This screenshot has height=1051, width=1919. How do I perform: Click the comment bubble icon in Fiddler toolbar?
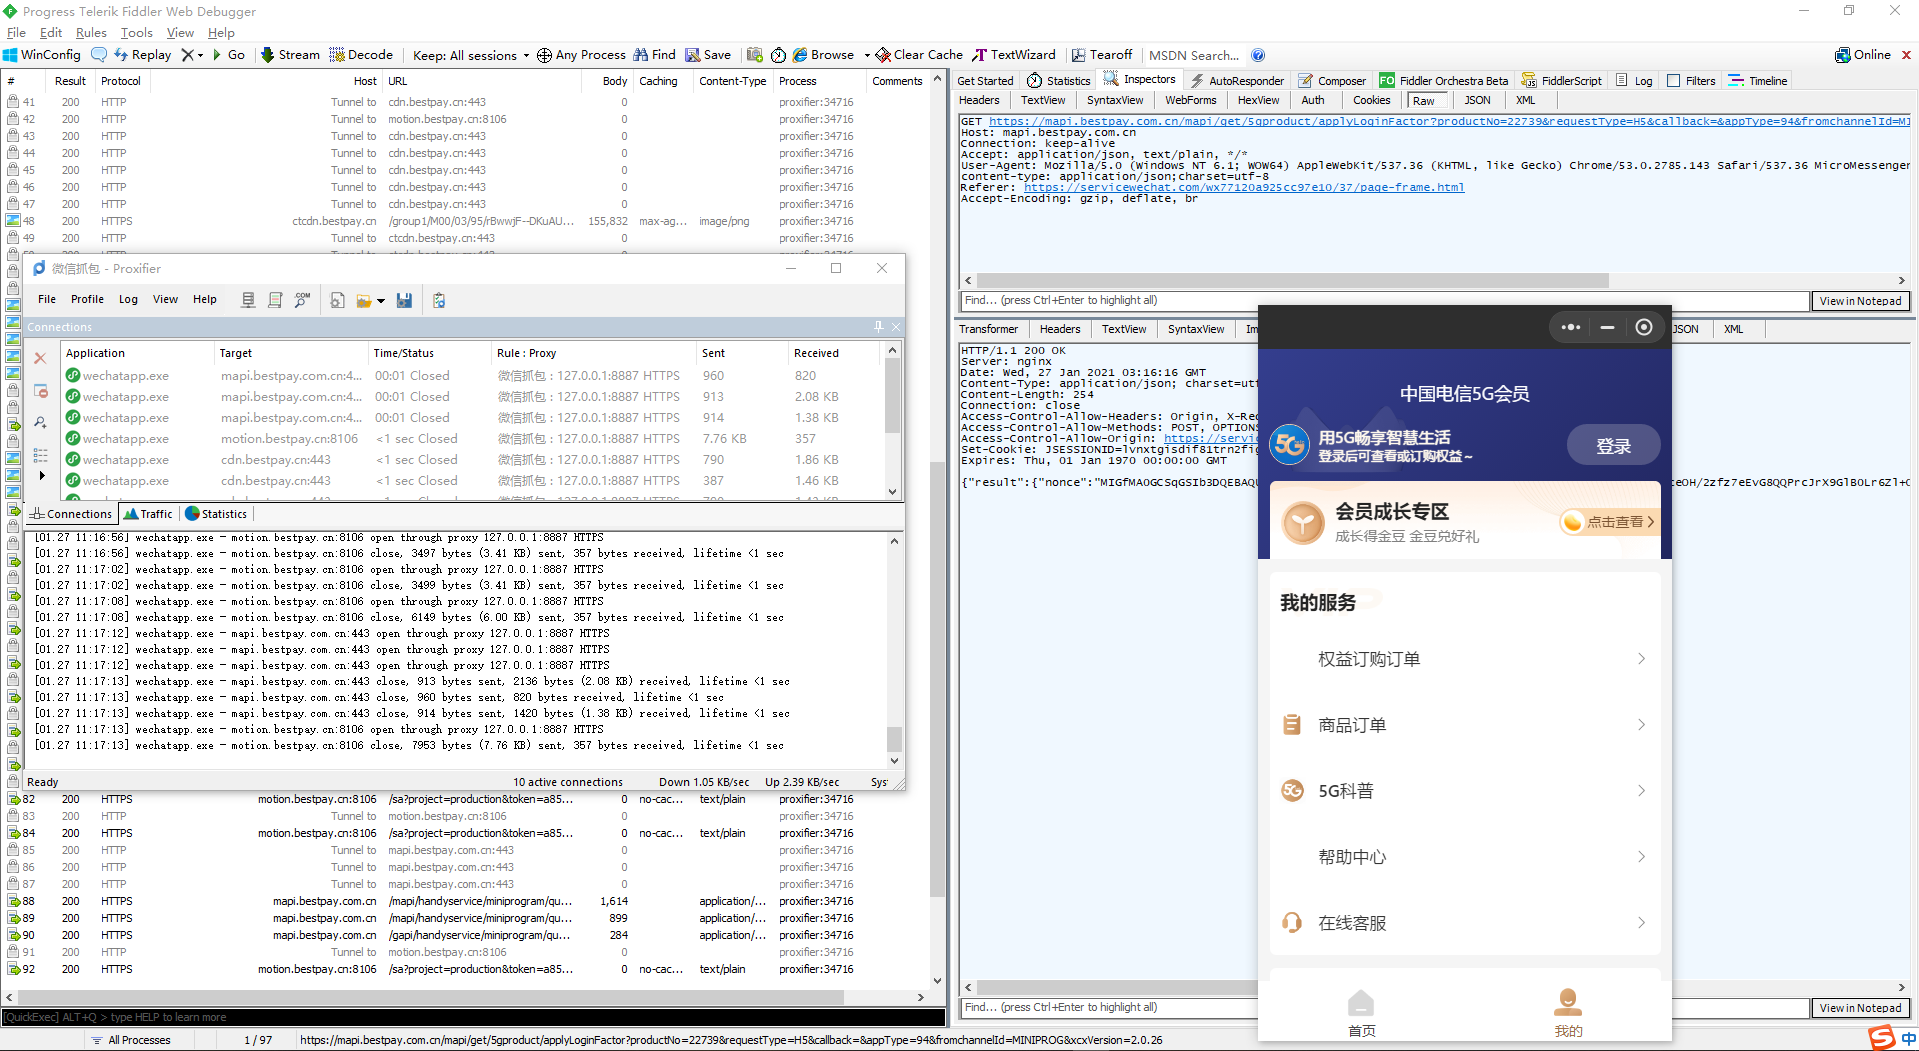(x=98, y=55)
